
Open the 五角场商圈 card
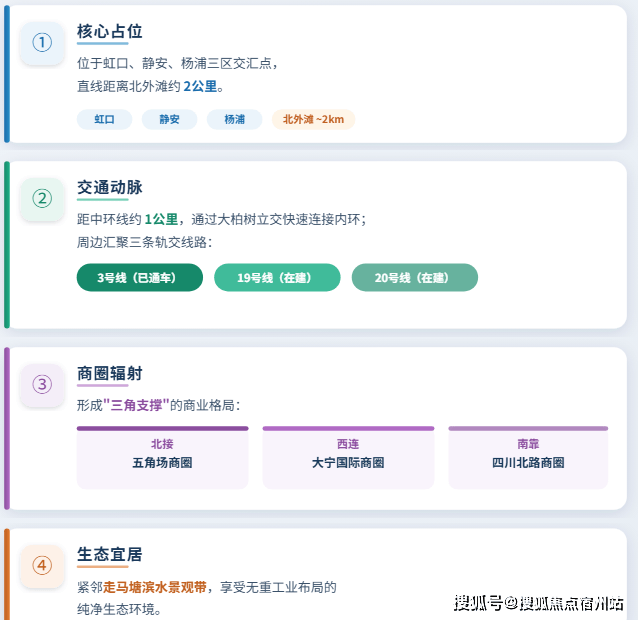tap(162, 457)
